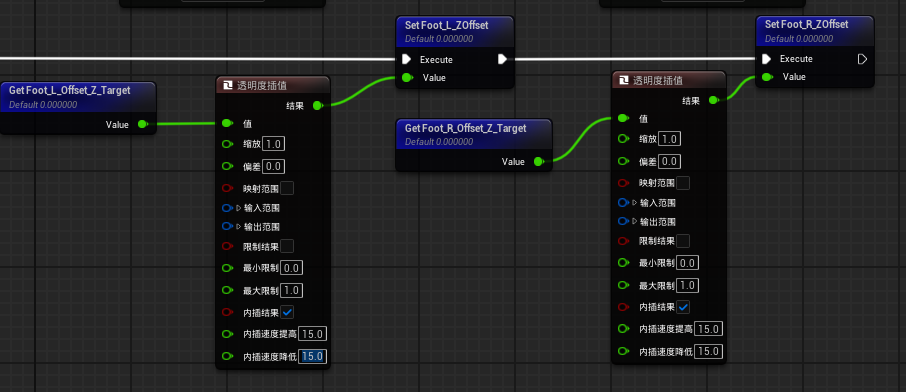The image size is (906, 392).
Task: Click 最小限制 pin on Foot_R 透明度插值 node
Action: [x=623, y=262]
